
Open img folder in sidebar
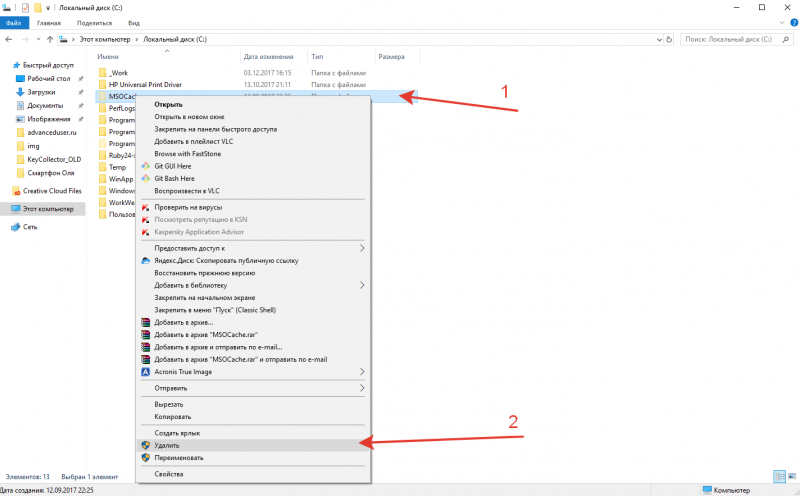(x=33, y=146)
